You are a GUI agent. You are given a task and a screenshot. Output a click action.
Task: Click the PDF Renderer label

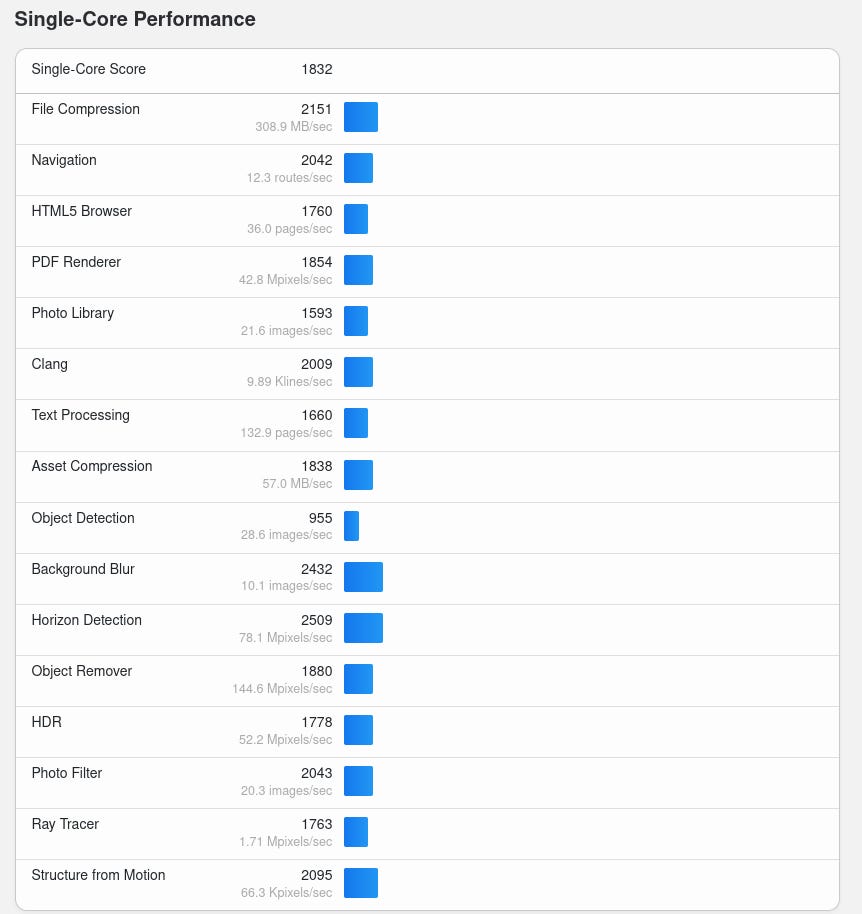(x=76, y=262)
